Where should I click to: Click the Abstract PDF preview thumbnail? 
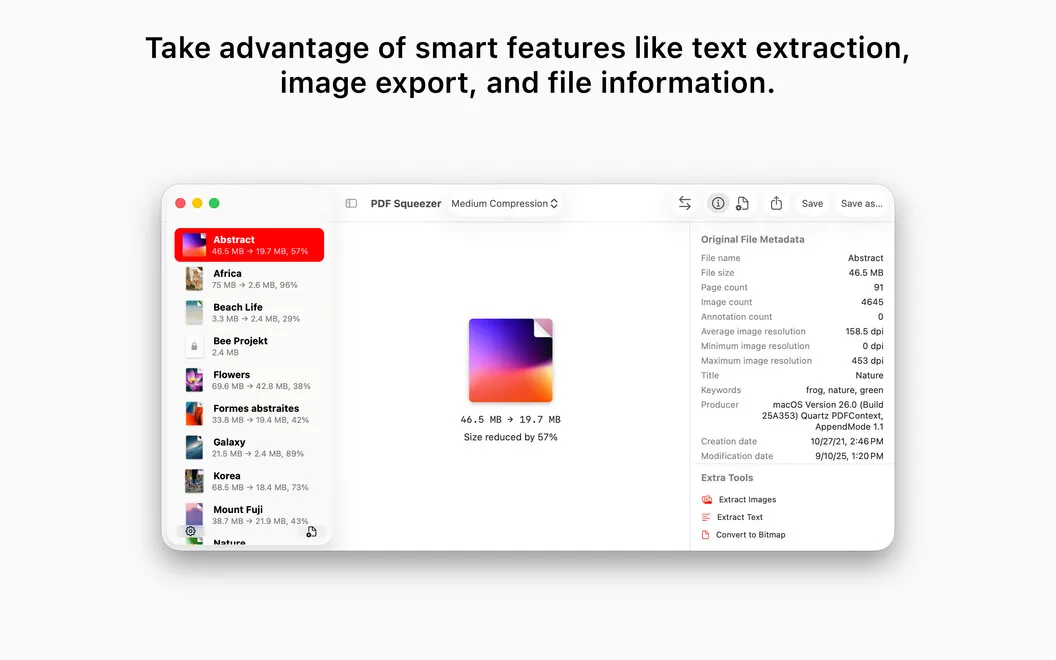coord(510,360)
